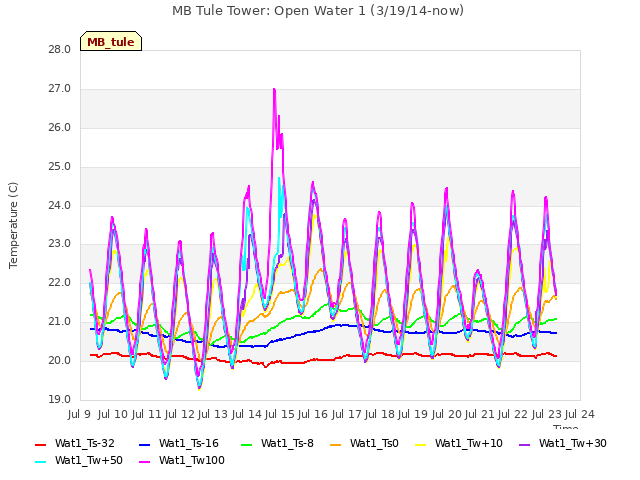Click the Jul 10 x-axis label

click(x=113, y=414)
